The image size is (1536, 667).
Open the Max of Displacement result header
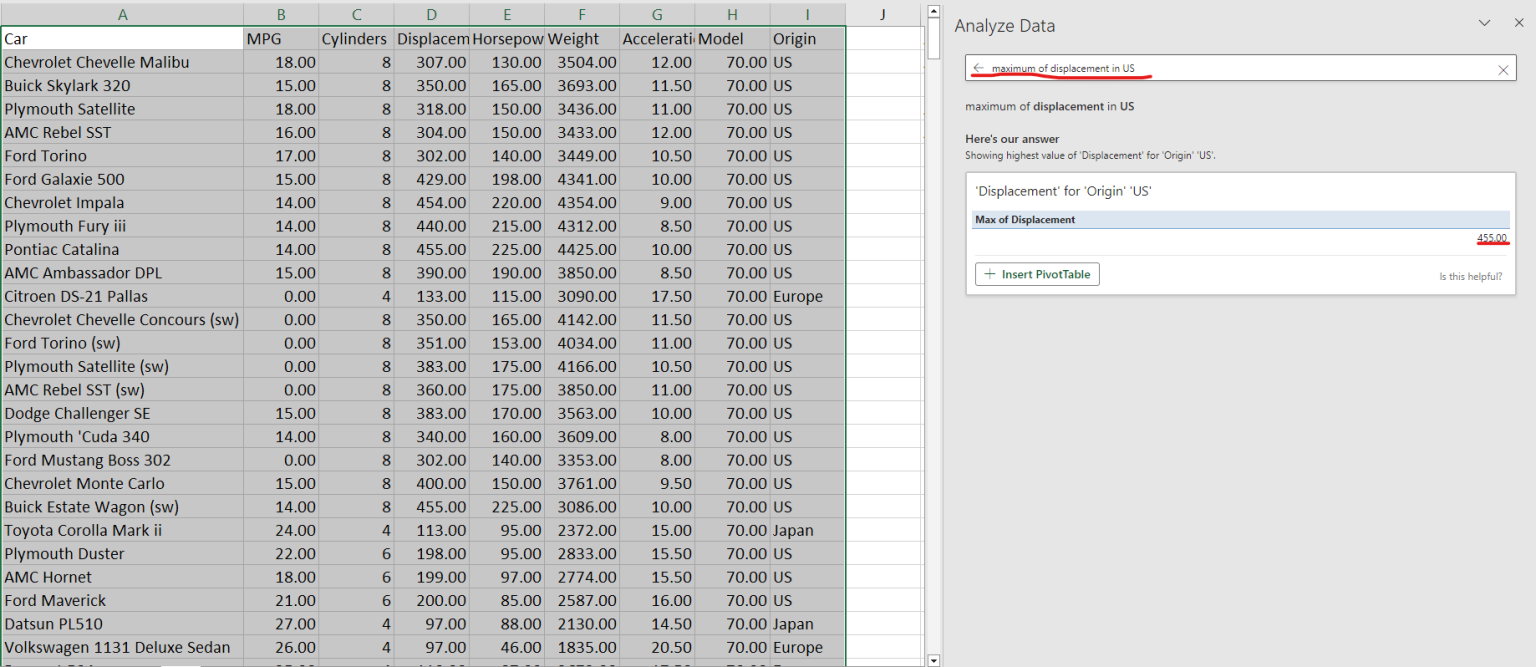pyautogui.click(x=1025, y=219)
